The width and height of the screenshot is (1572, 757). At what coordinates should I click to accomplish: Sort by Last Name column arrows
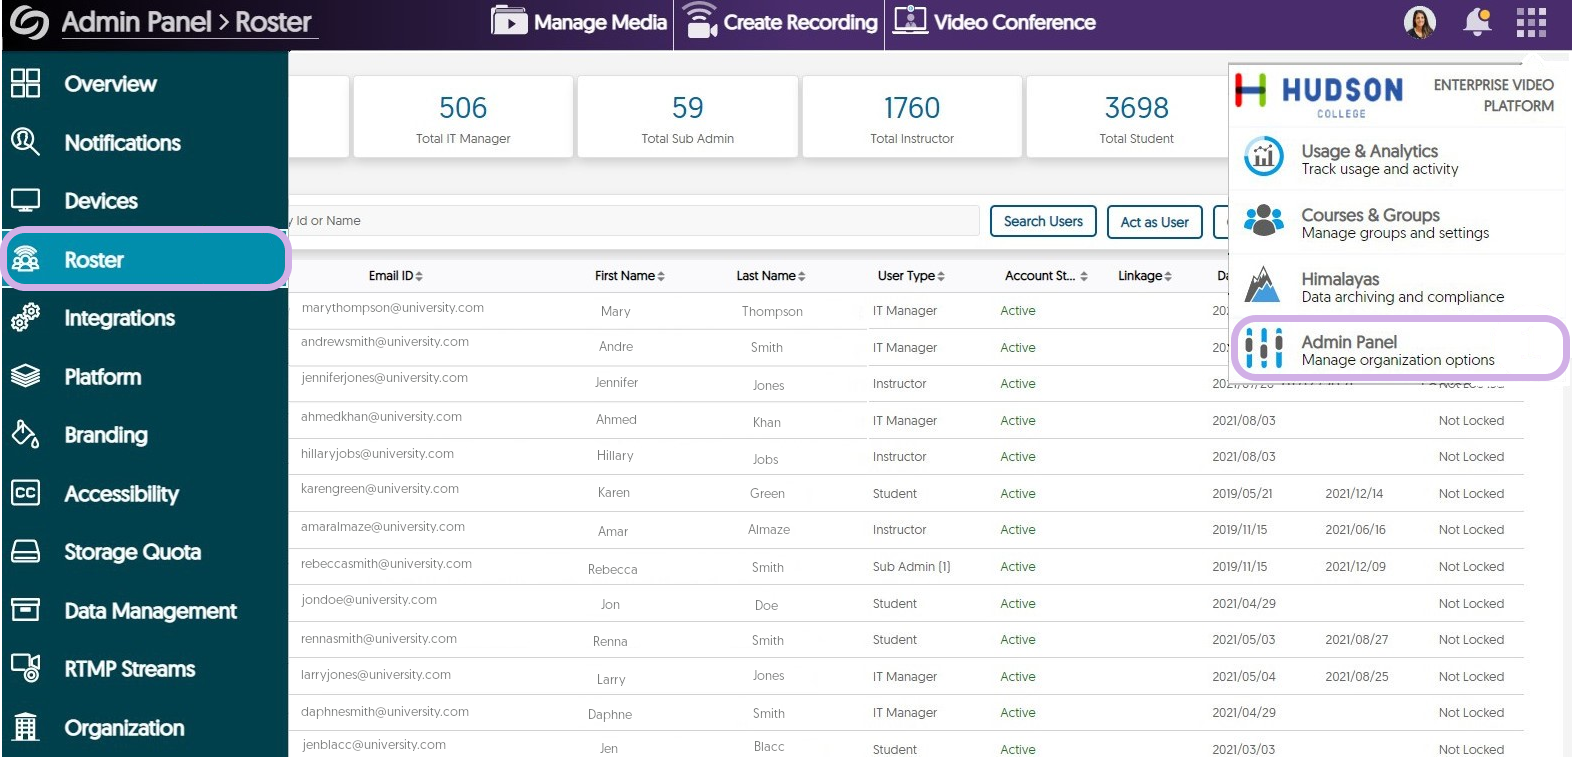[x=802, y=276]
